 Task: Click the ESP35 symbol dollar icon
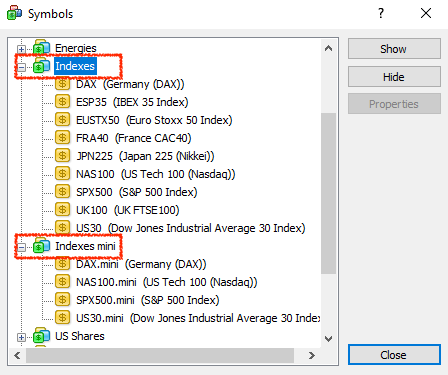point(62,102)
